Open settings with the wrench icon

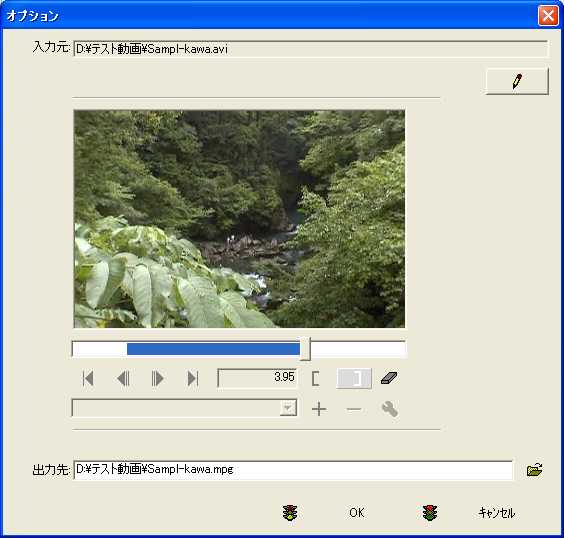point(390,409)
